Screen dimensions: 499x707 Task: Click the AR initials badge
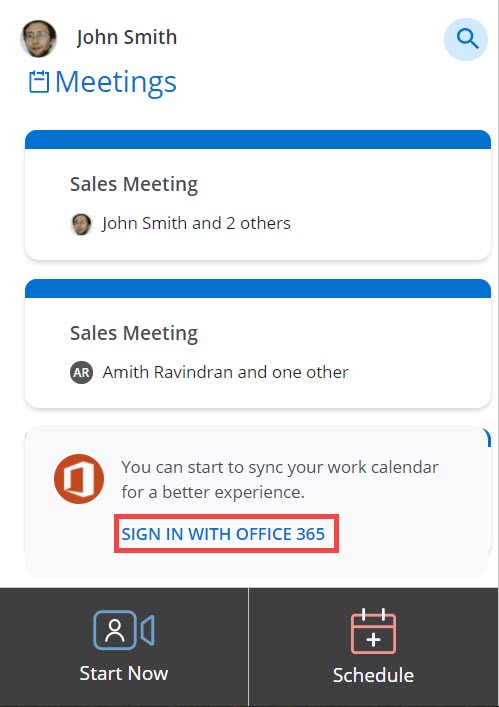[81, 373]
